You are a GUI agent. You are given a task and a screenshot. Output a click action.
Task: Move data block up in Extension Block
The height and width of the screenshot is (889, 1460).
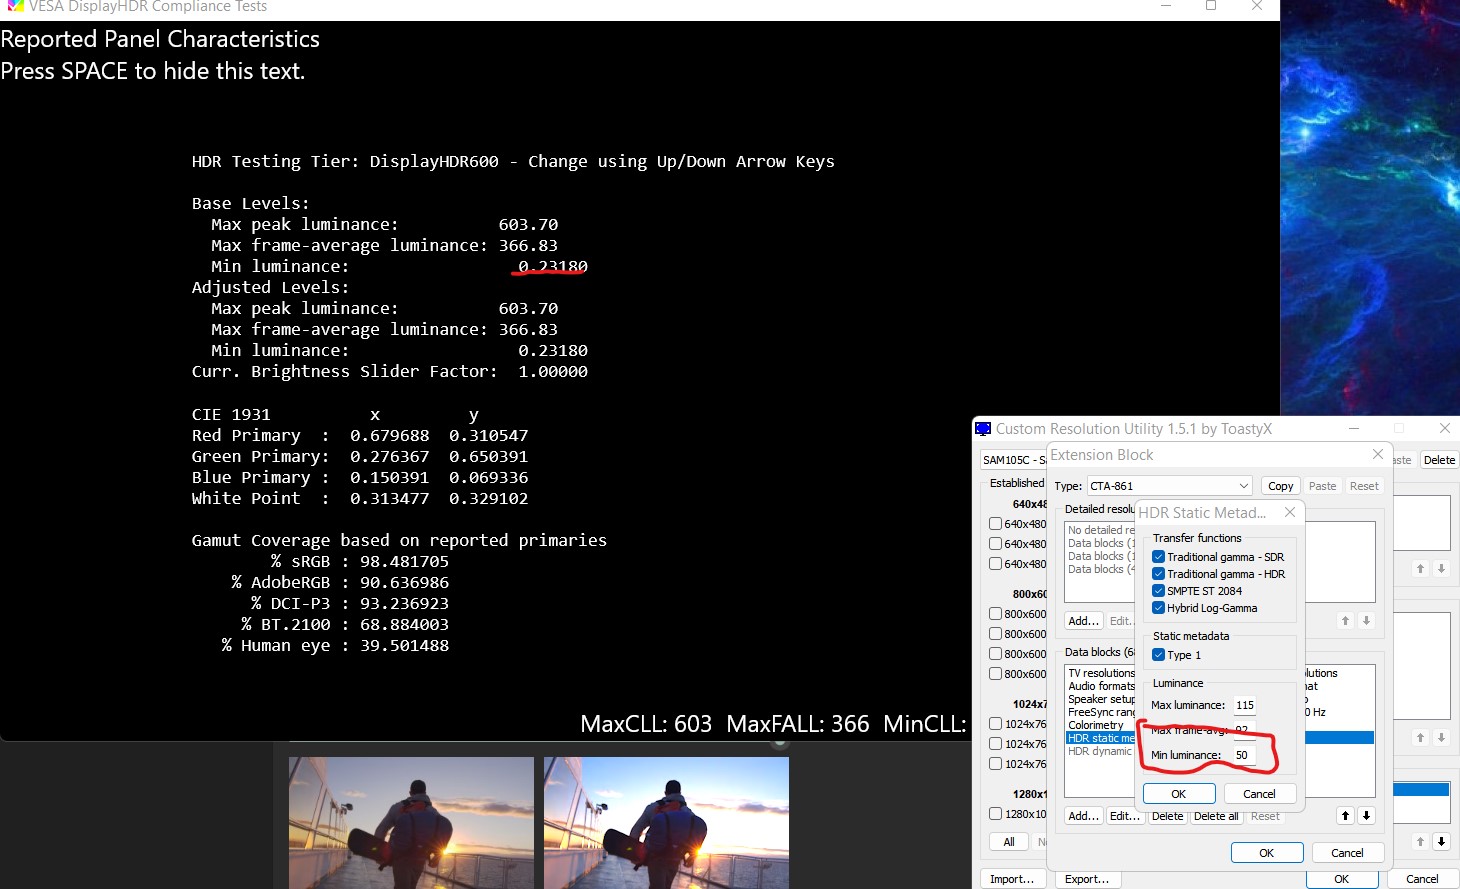1345,816
